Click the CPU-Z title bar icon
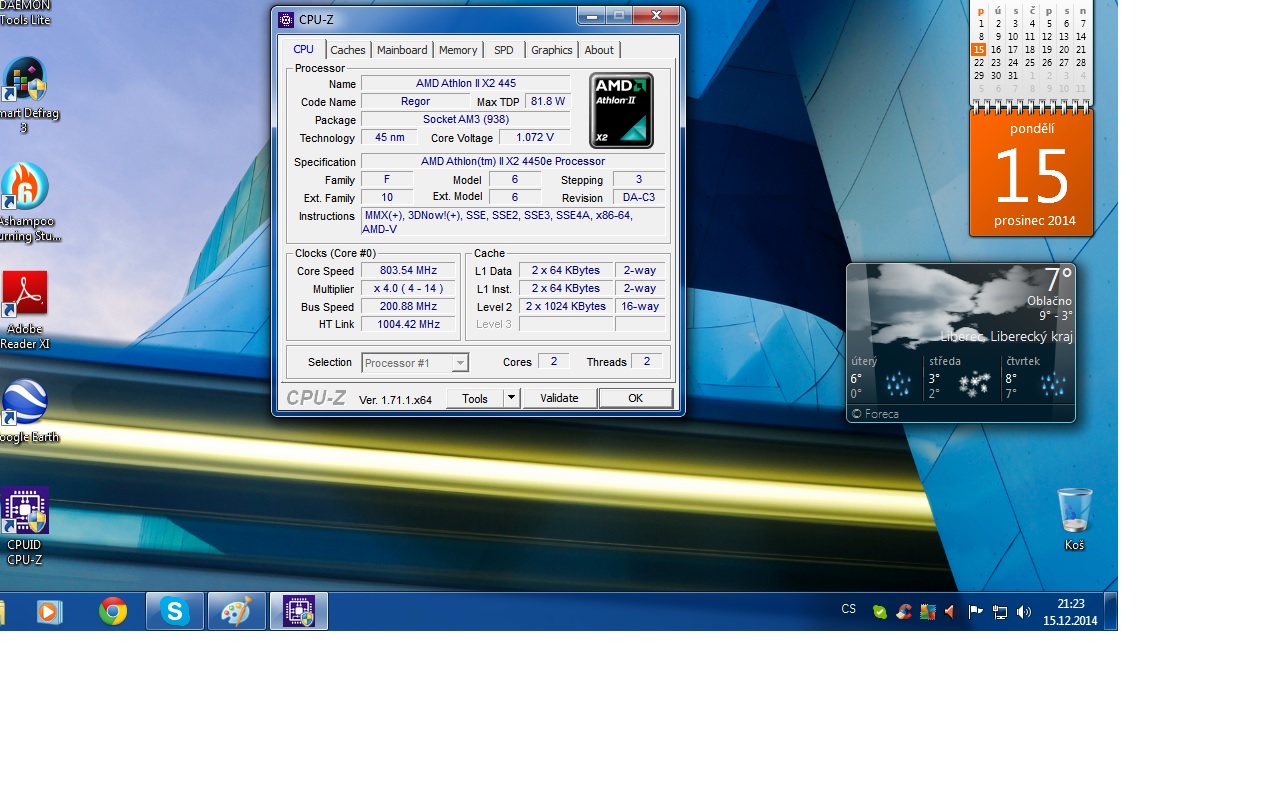1280x800 pixels. (286, 19)
